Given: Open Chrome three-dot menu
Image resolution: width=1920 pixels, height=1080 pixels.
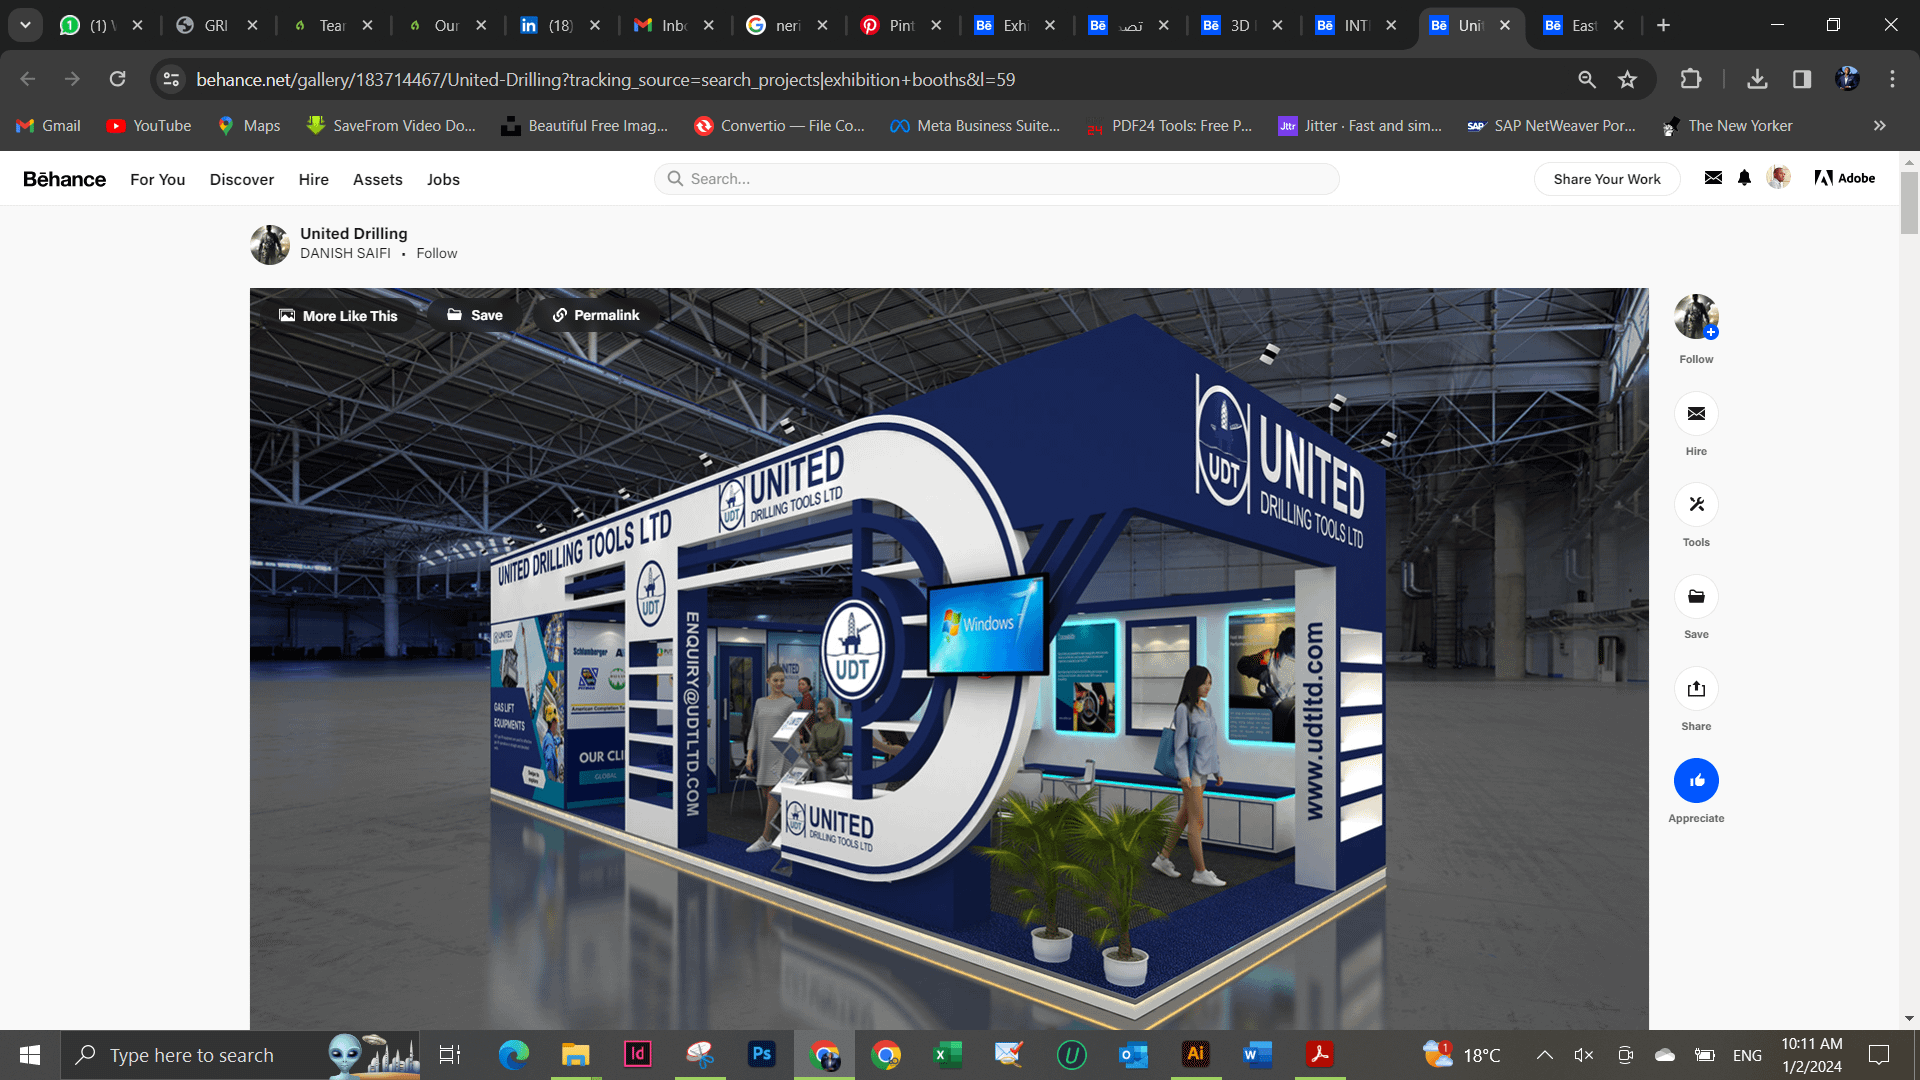Looking at the screenshot, I should point(1892,79).
